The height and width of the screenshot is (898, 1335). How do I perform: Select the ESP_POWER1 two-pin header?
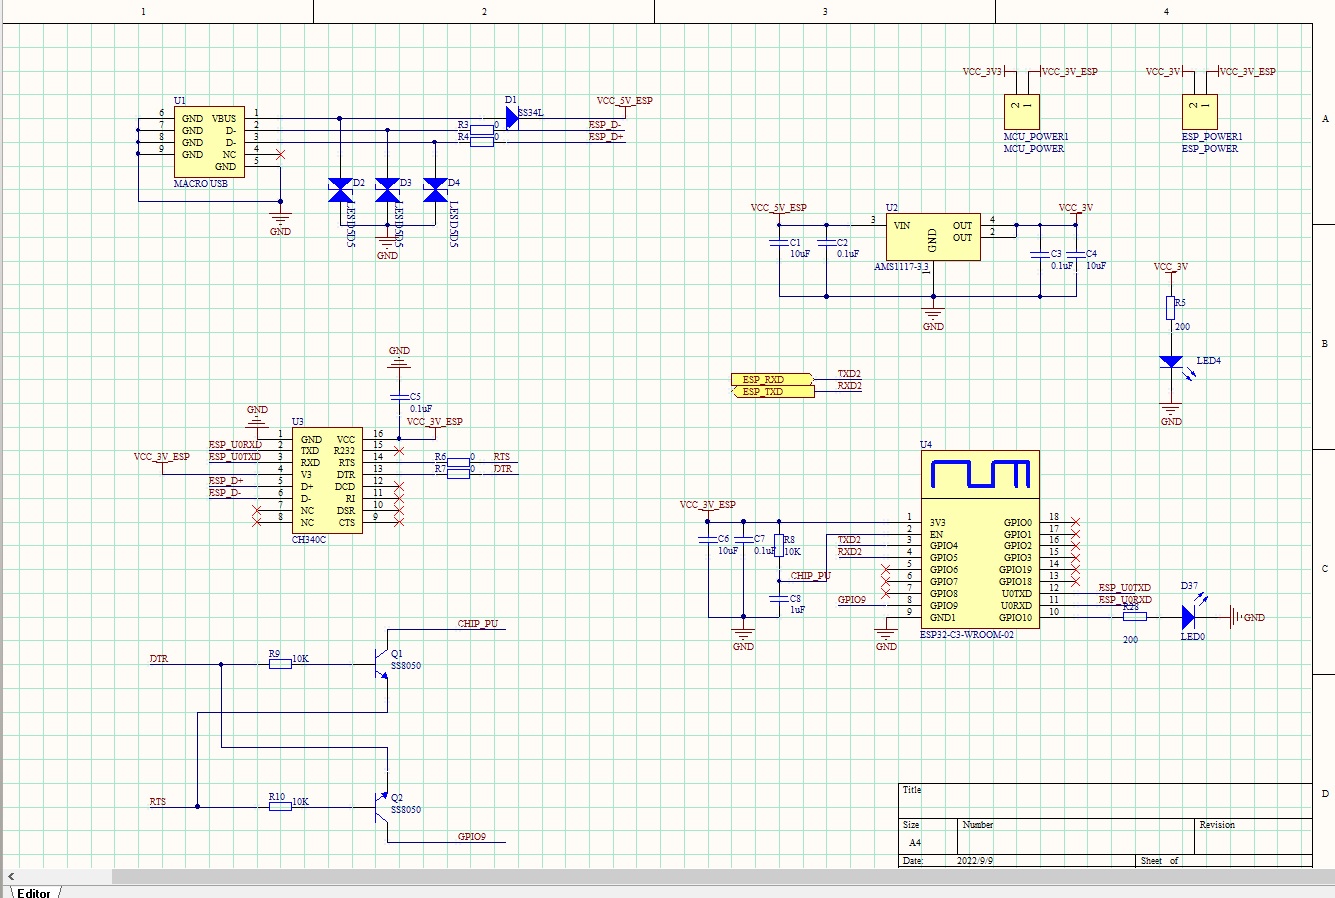[1199, 111]
